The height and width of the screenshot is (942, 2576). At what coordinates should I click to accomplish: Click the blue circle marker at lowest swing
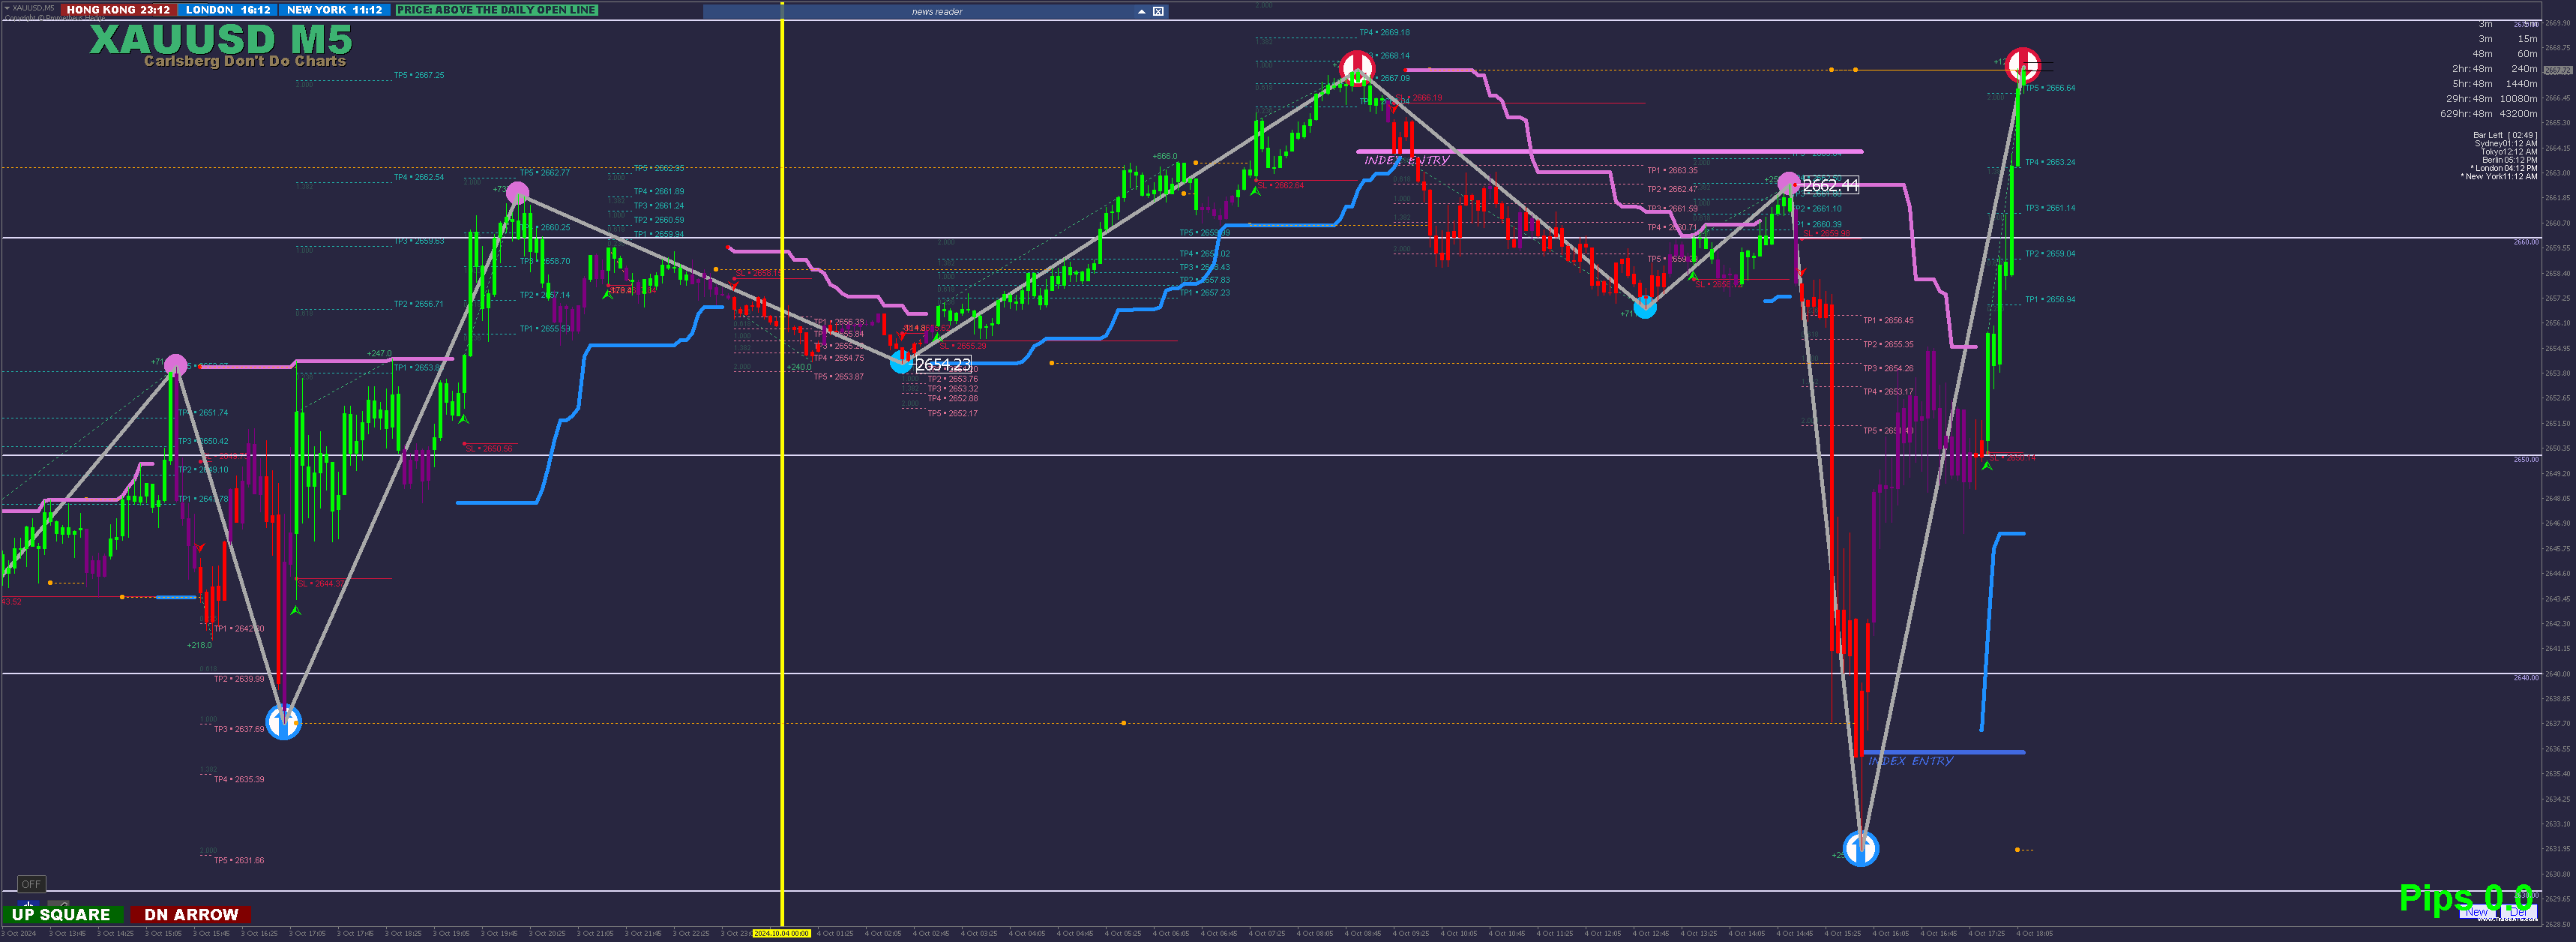[x=1860, y=848]
